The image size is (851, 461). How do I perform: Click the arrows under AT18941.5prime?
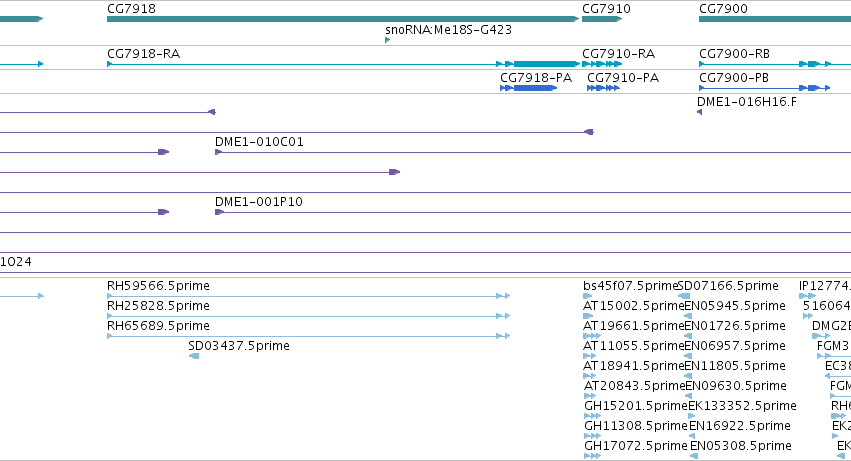[589, 376]
